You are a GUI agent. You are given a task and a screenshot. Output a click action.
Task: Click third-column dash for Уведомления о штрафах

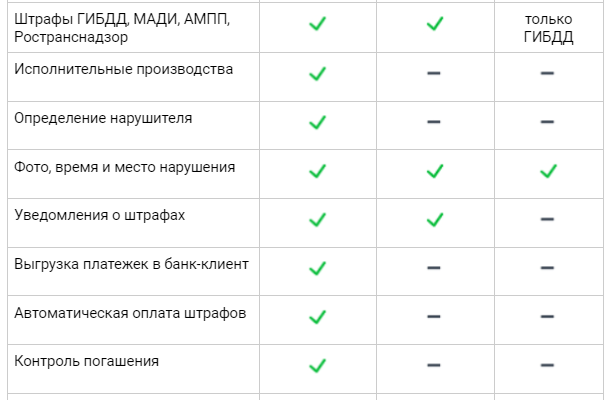(x=548, y=219)
